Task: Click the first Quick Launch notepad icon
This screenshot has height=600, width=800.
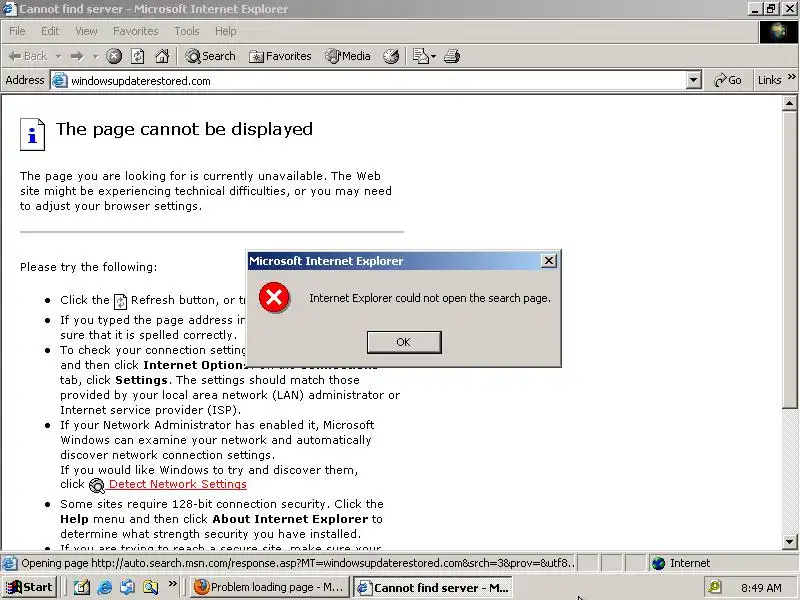Action: click(82, 588)
